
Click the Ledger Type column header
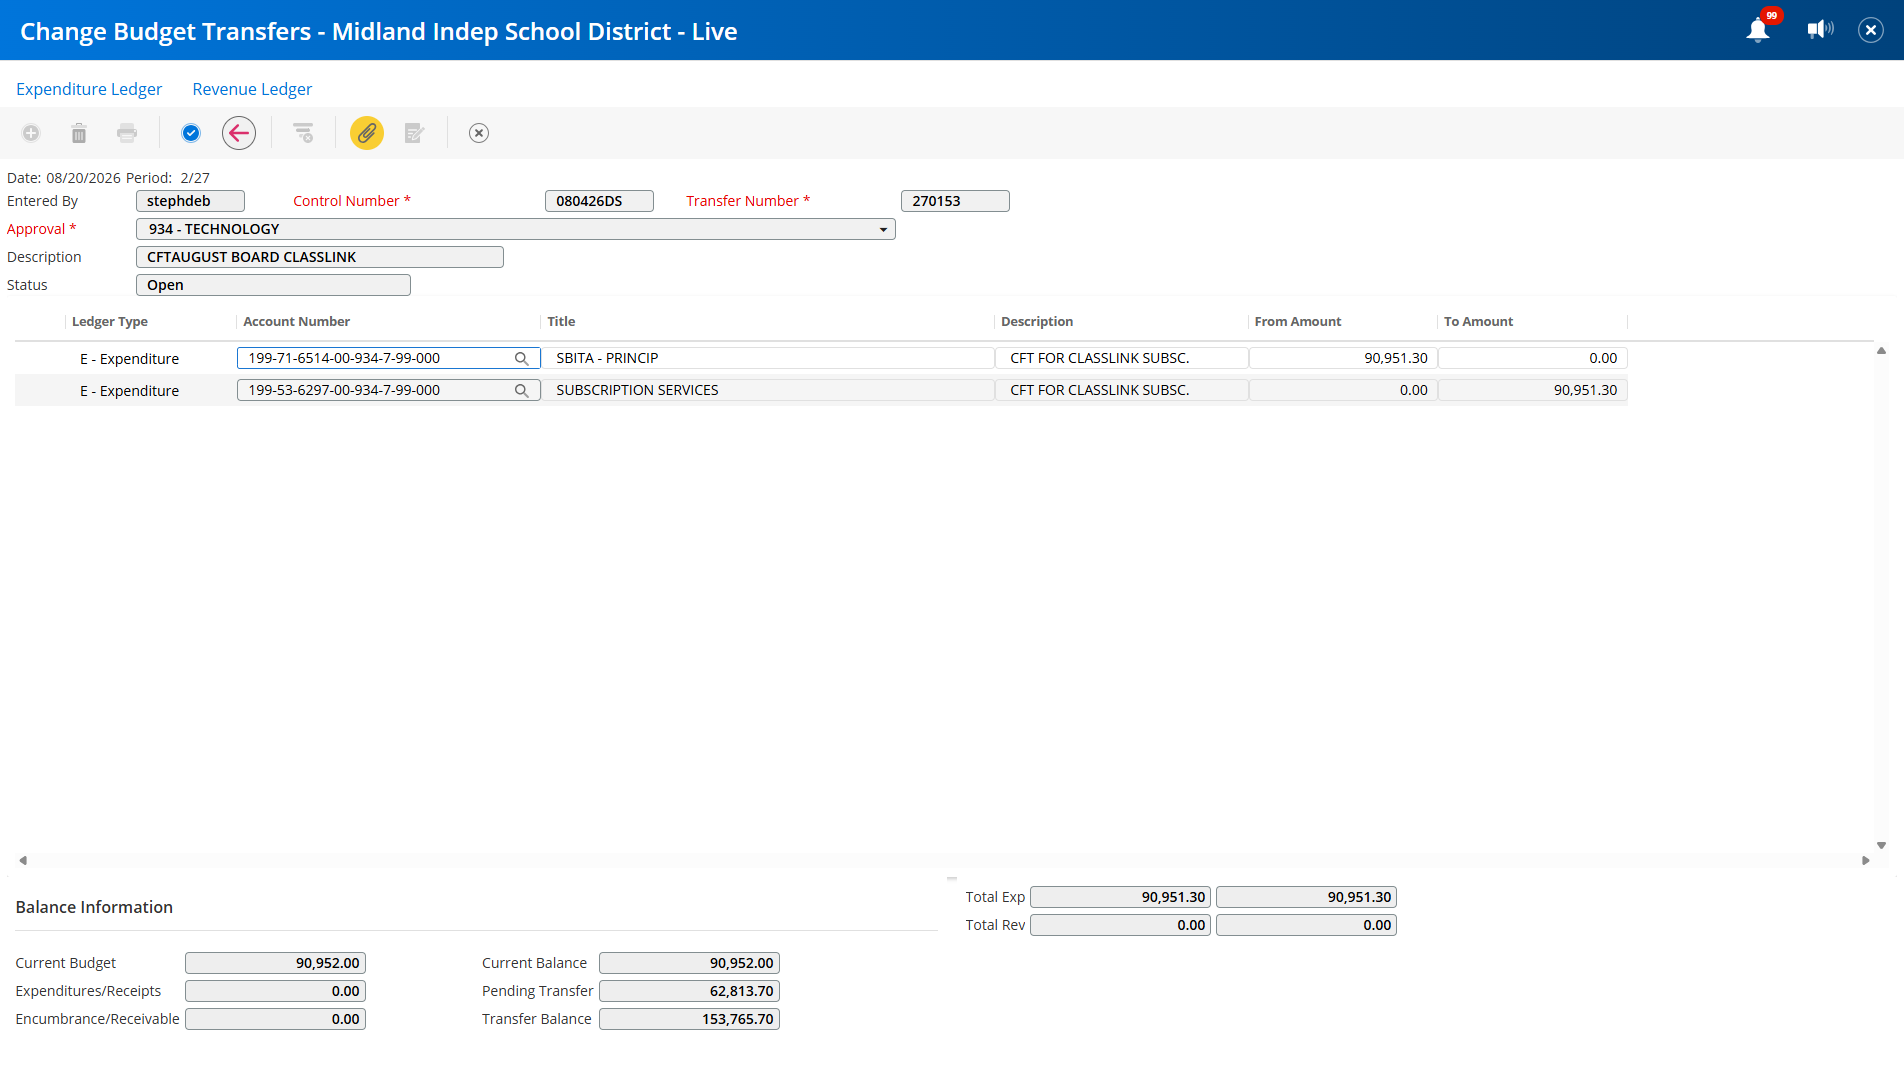point(110,321)
